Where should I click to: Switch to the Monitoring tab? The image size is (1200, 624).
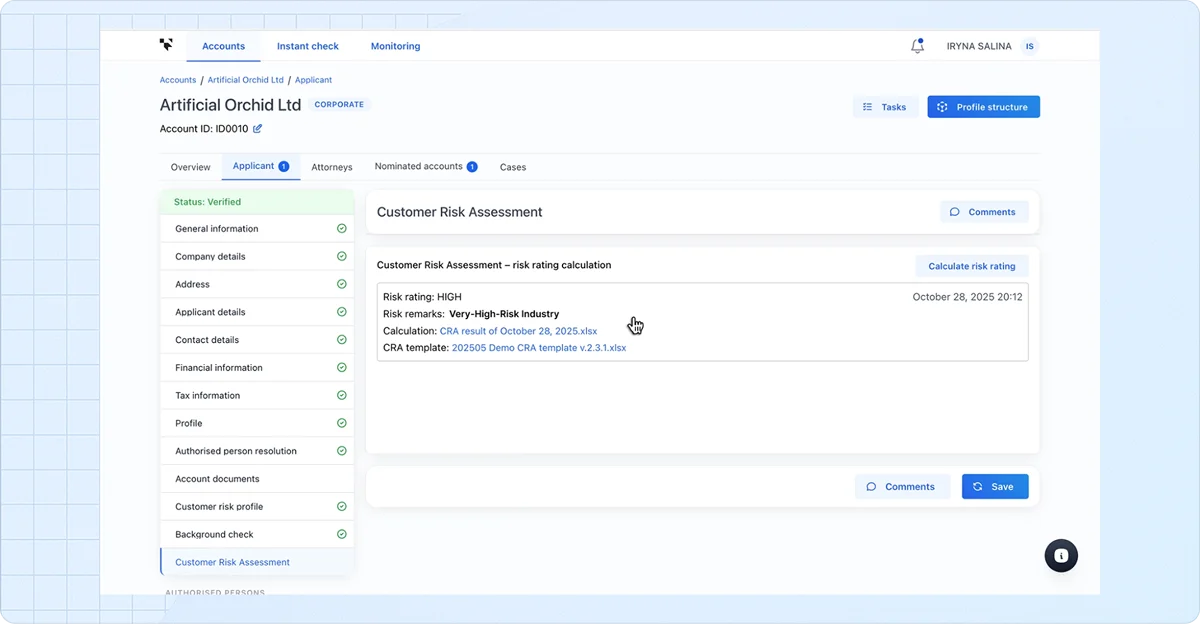coord(395,46)
